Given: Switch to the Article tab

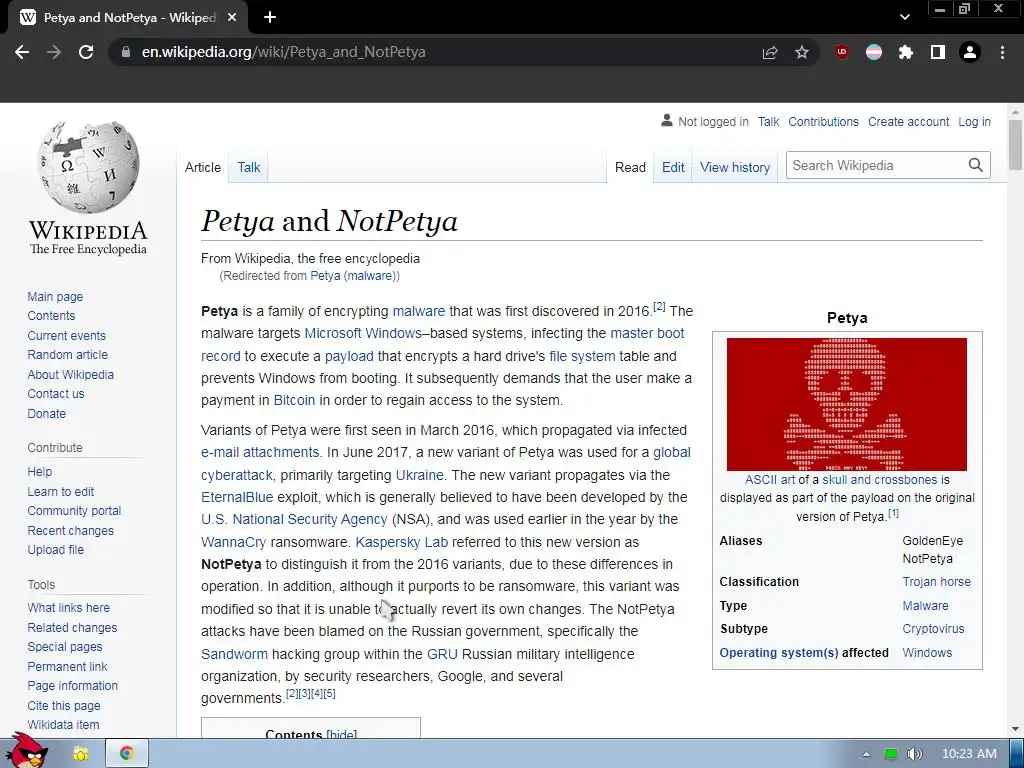Looking at the screenshot, I should [x=202, y=167].
